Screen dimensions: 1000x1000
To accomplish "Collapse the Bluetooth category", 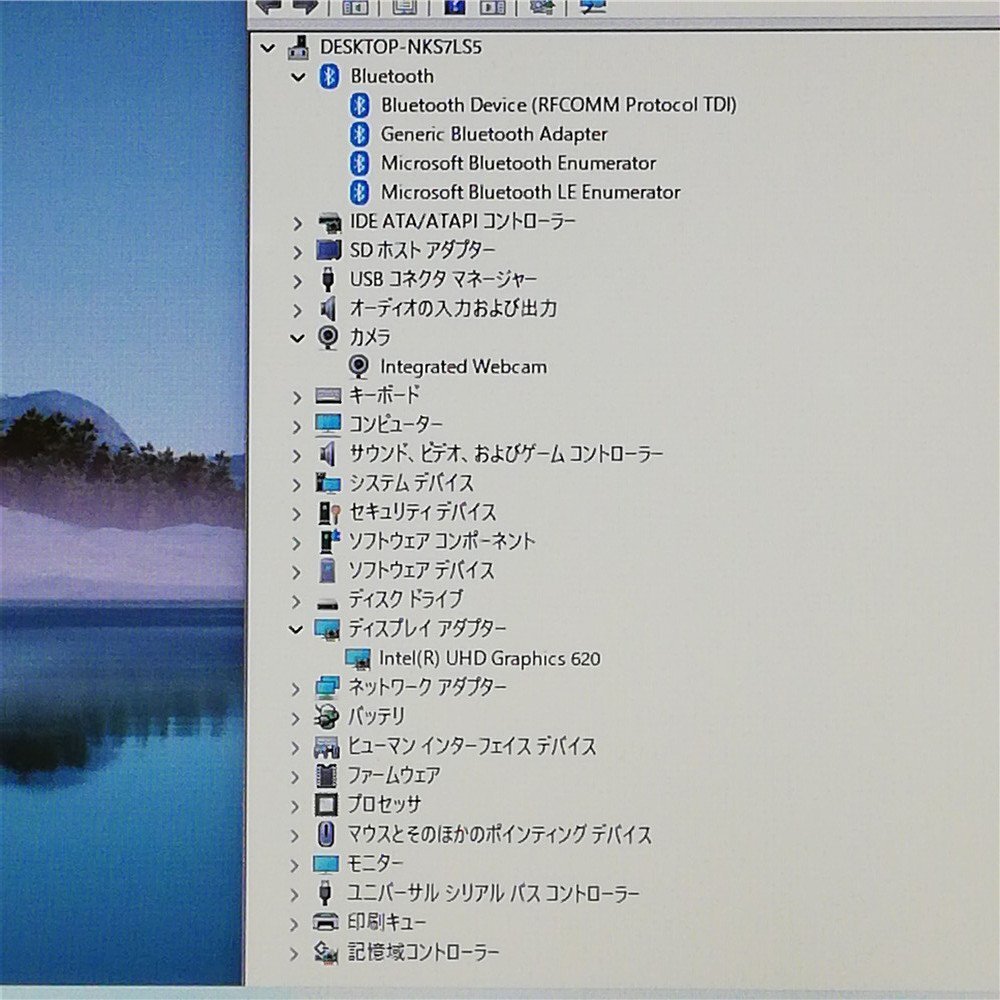I will [x=297, y=77].
